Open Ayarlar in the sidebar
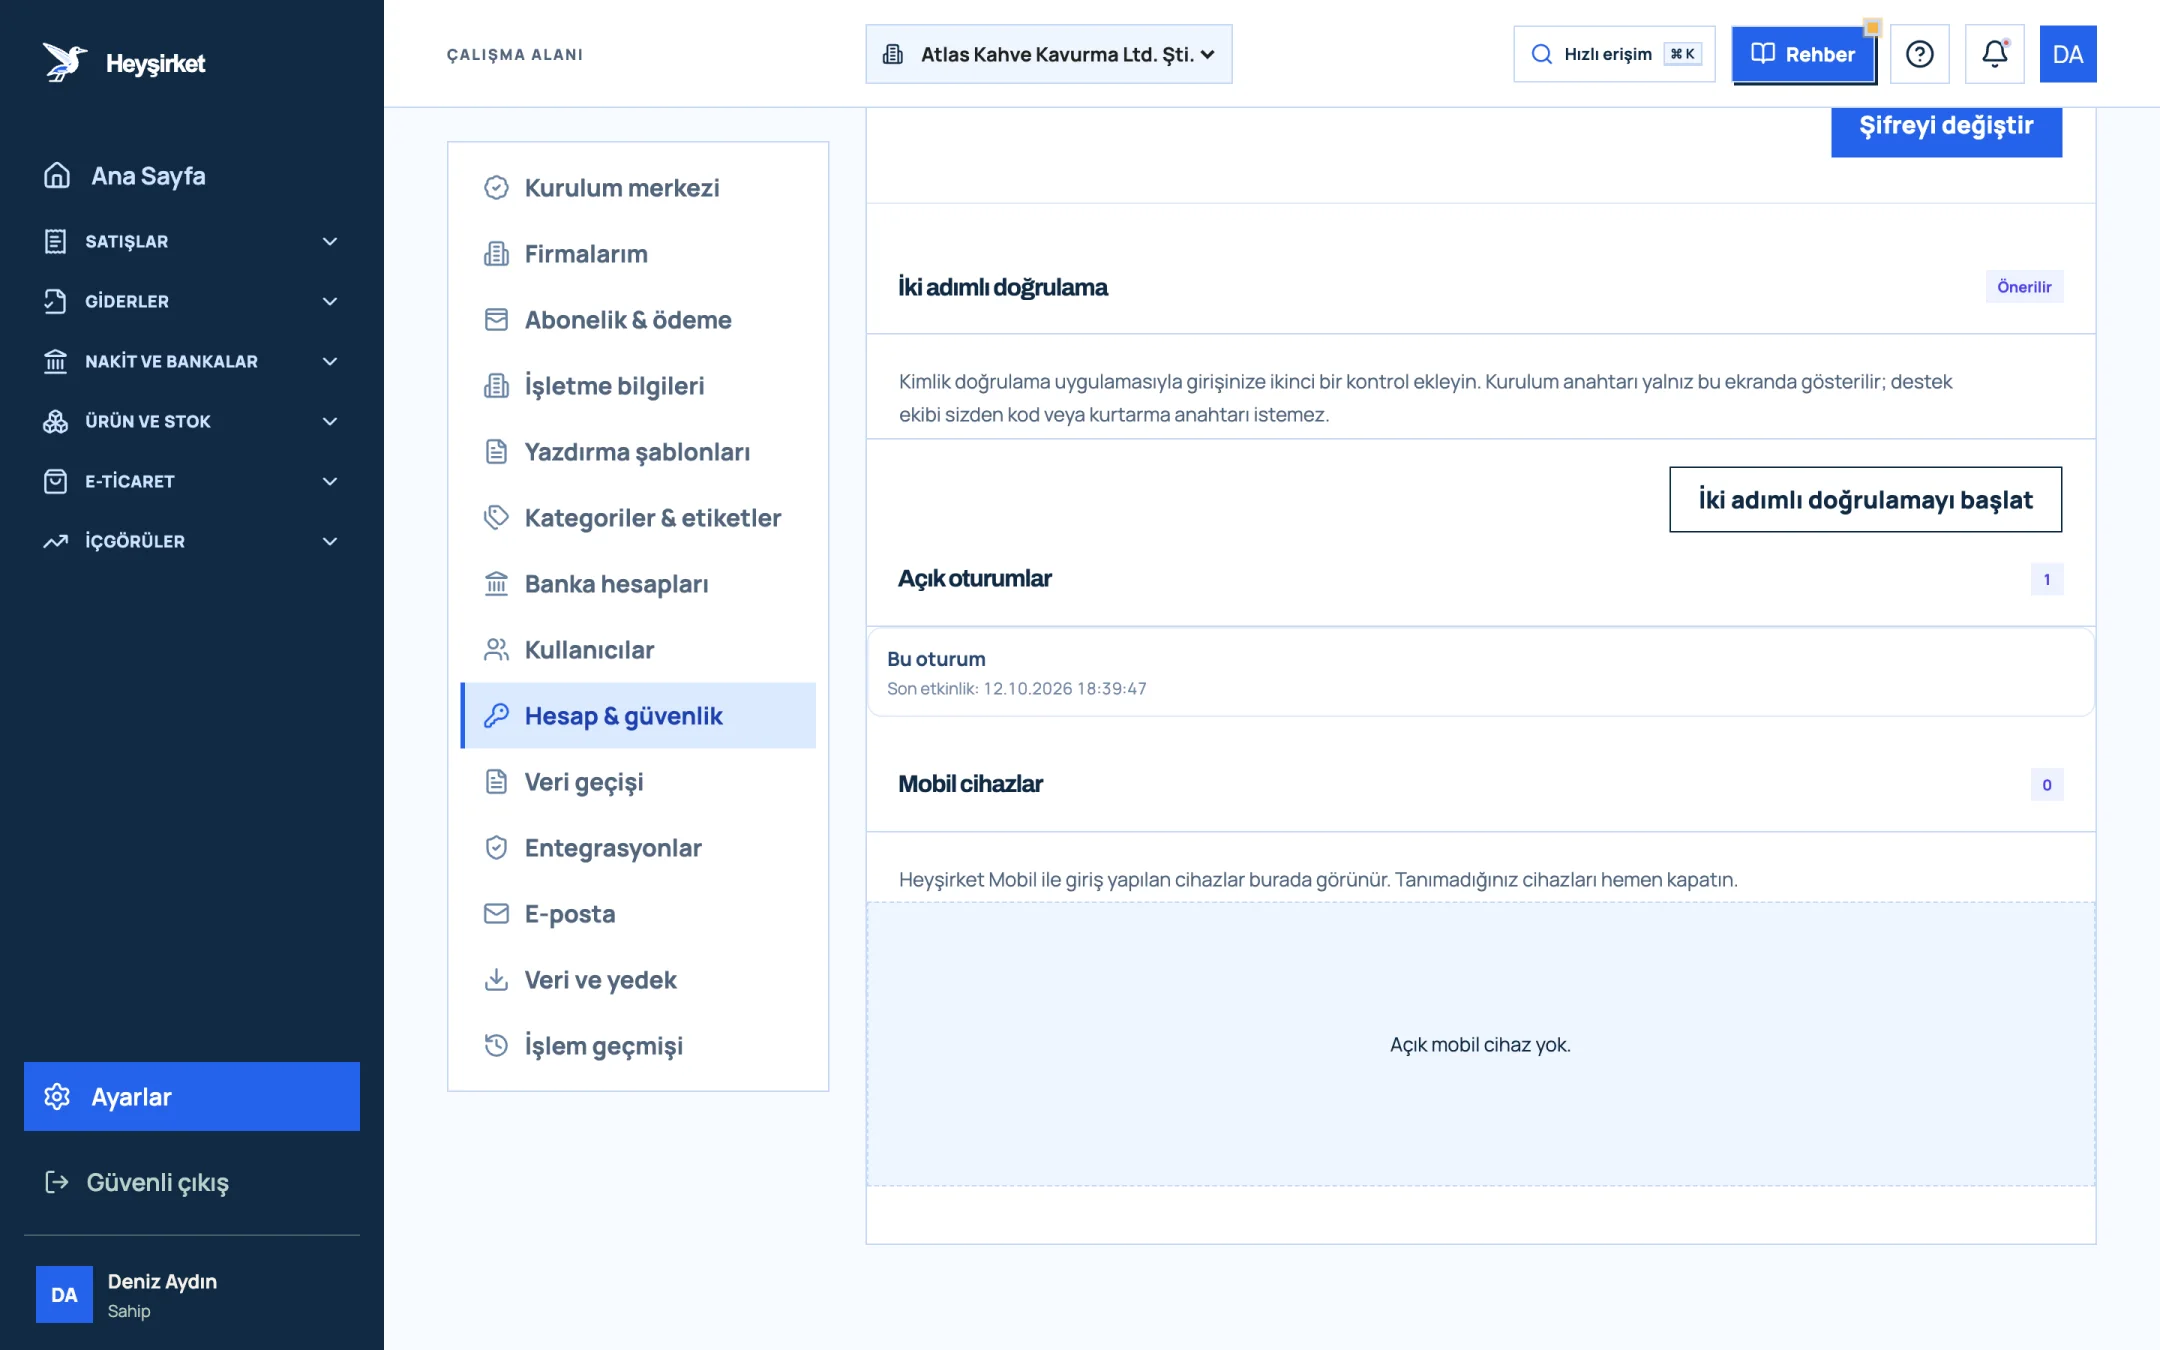Image resolution: width=2160 pixels, height=1350 pixels. pos(191,1096)
